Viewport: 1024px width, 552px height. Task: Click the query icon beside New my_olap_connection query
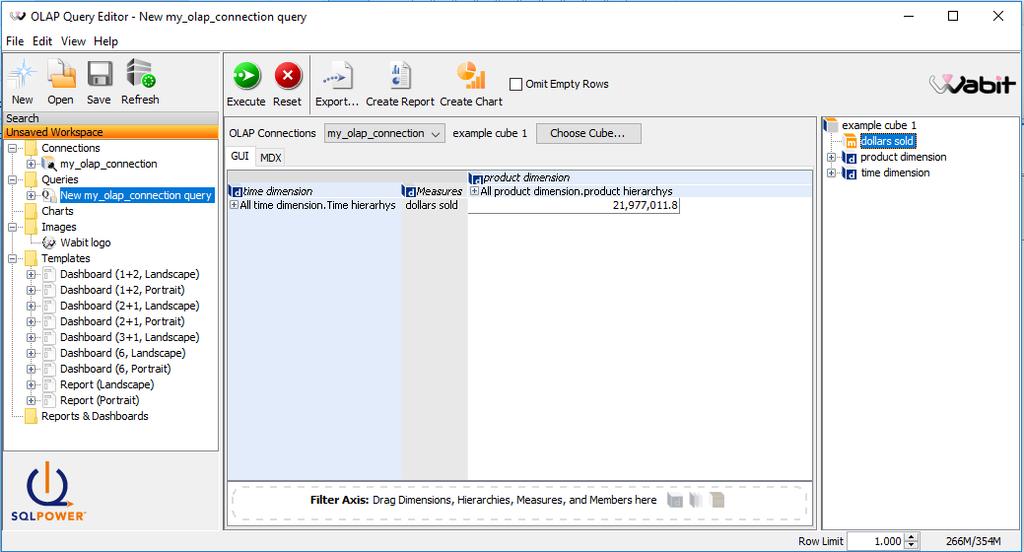(49, 195)
